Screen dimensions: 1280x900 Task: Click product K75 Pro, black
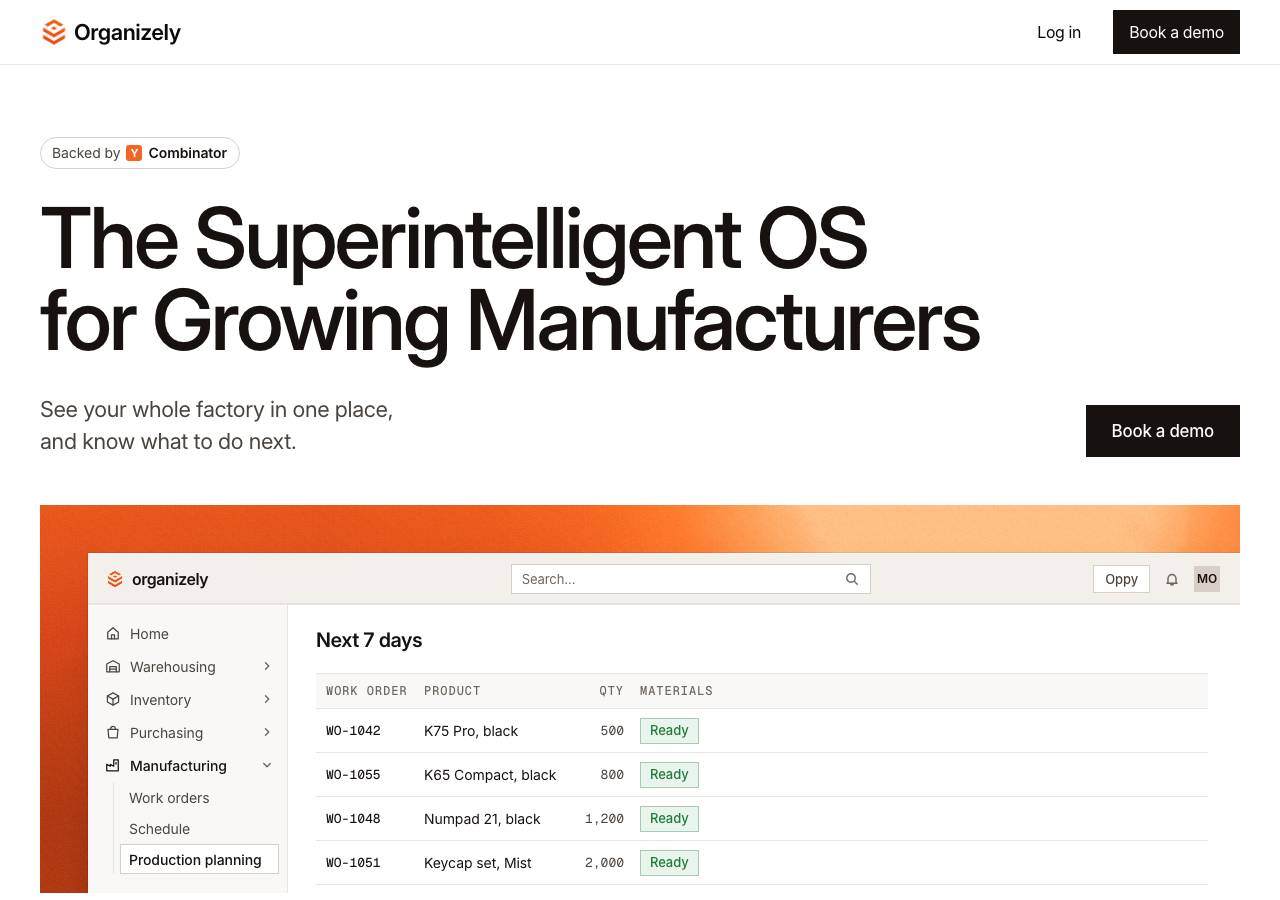point(471,731)
